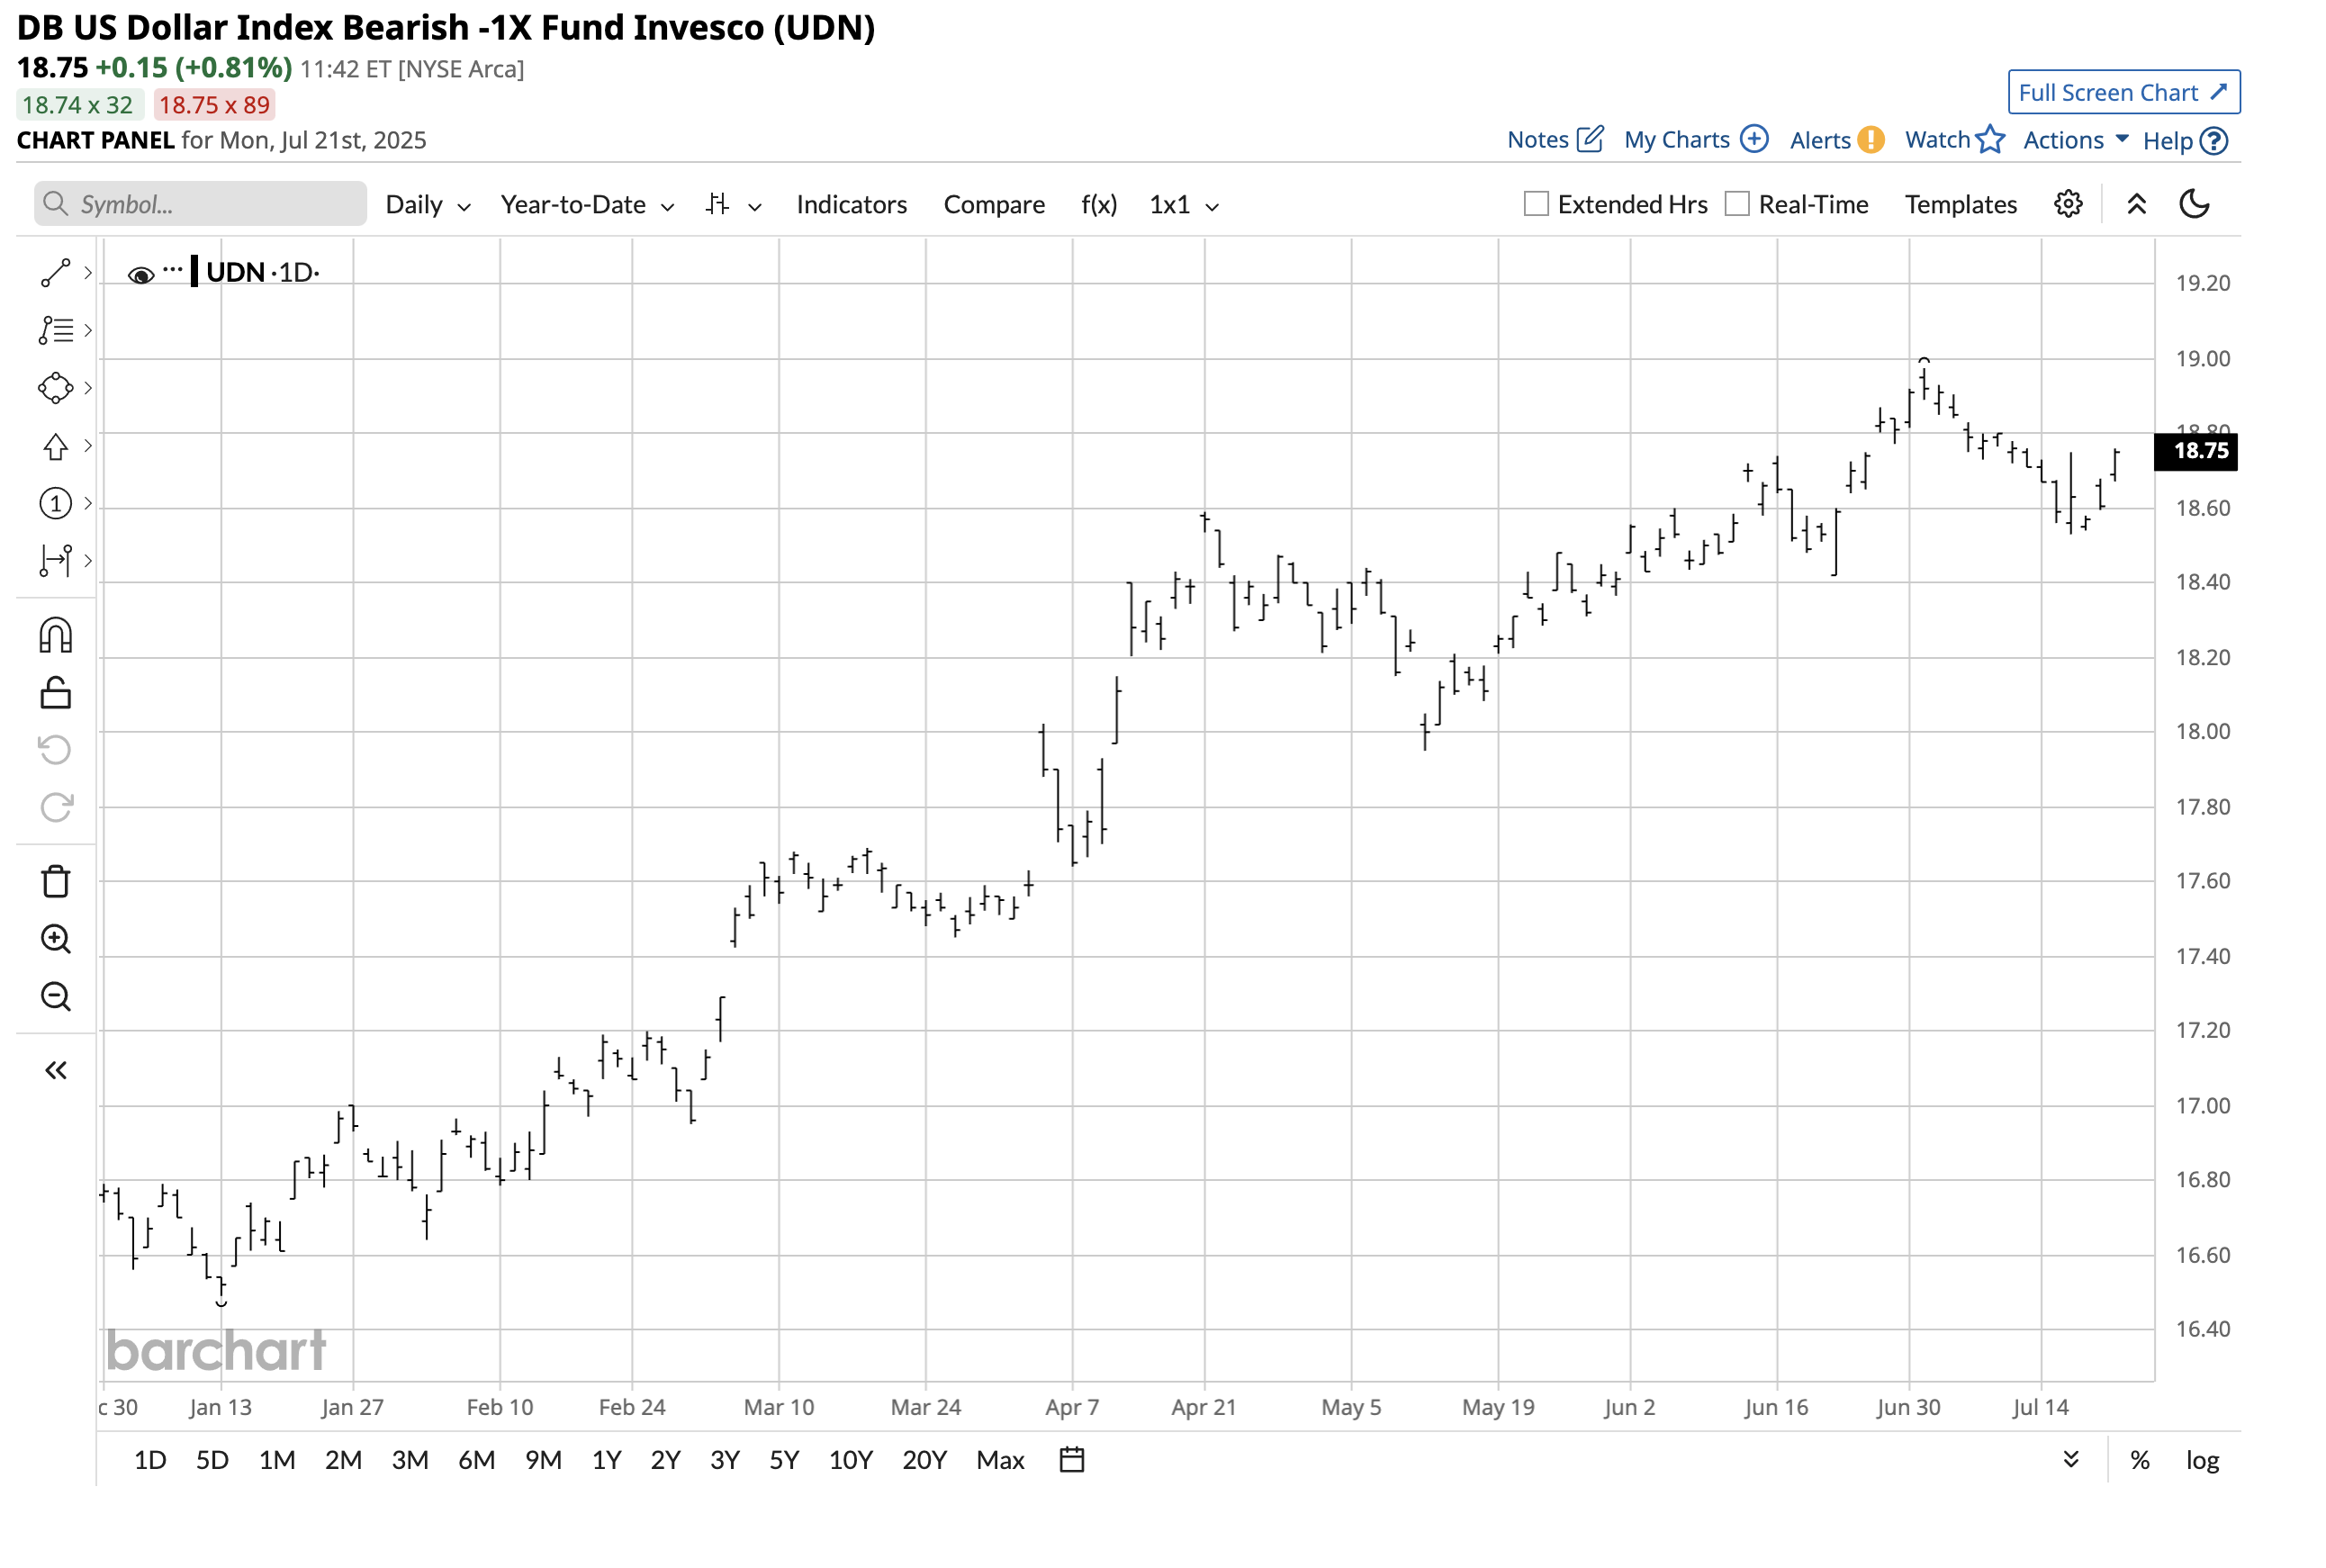Toggle the drawings lock icon
Viewport: 2326px width, 1568px height.
55,692
